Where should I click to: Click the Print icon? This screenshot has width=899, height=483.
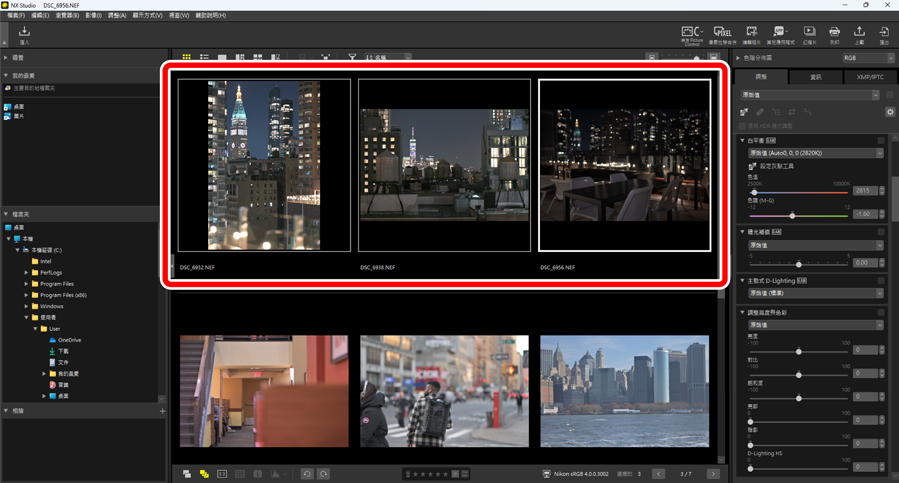834,35
